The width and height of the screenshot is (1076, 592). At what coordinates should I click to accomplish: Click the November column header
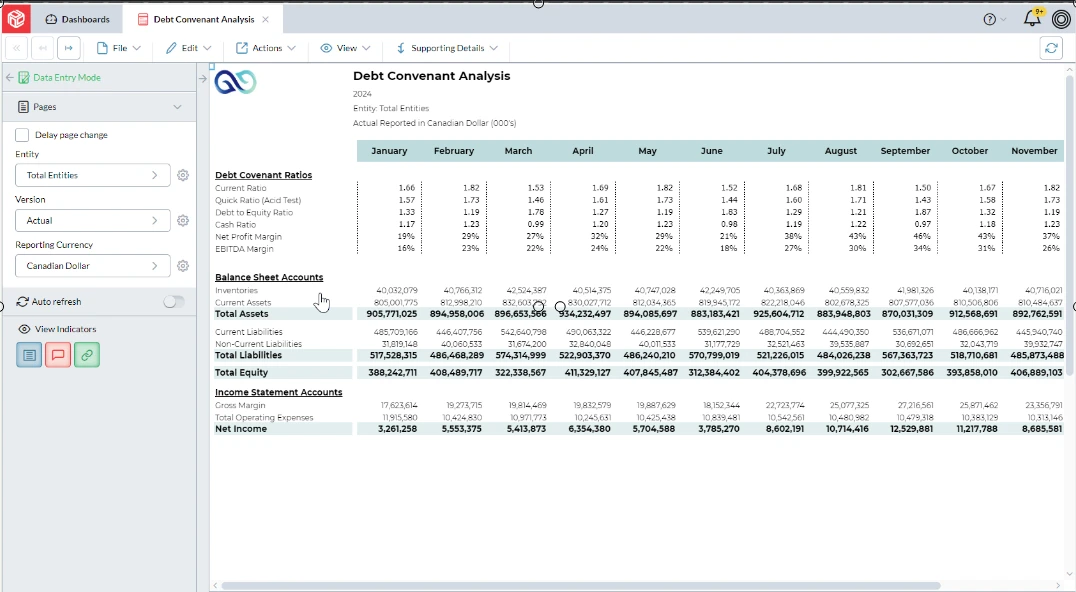[1034, 151]
